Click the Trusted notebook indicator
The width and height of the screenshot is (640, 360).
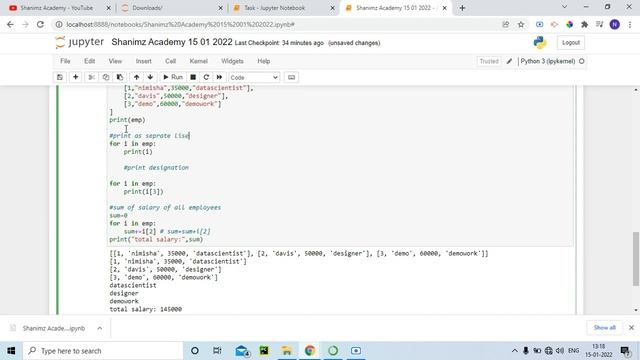(x=489, y=61)
